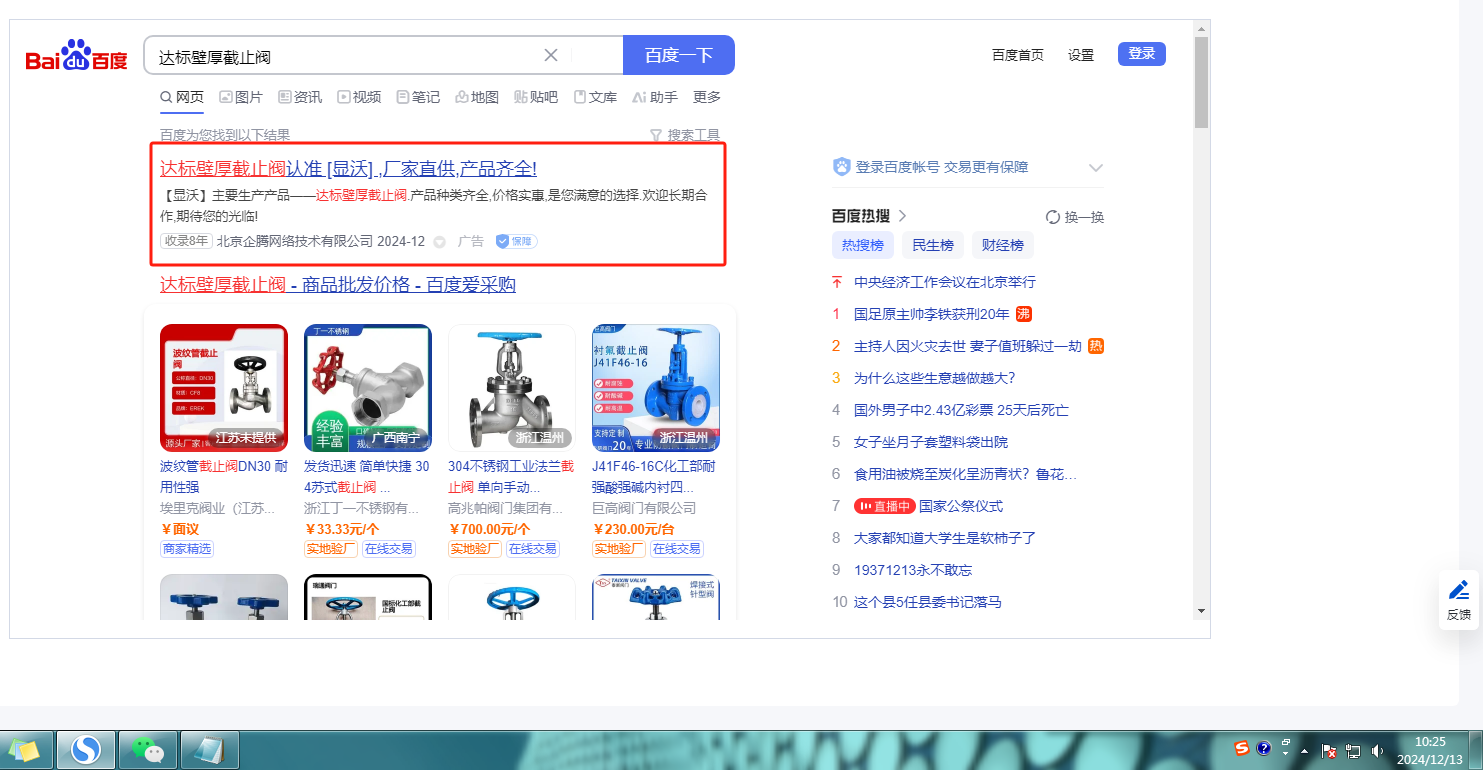Expand the 登录百度帐号 chevron
The height and width of the screenshot is (770, 1483).
[x=1095, y=168]
